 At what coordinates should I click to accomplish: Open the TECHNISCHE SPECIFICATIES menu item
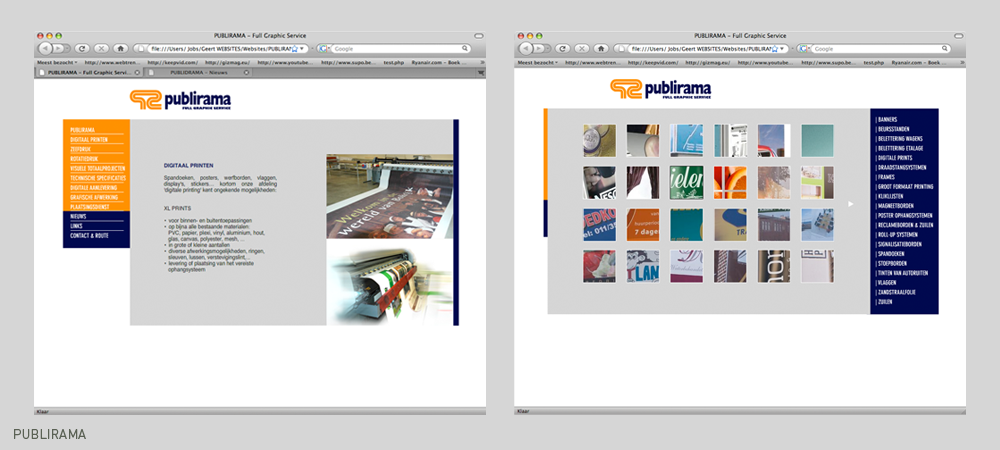(98, 178)
